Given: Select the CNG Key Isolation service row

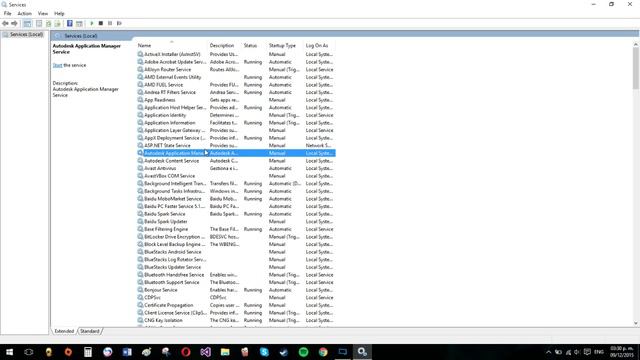Looking at the screenshot, I should [236, 320].
